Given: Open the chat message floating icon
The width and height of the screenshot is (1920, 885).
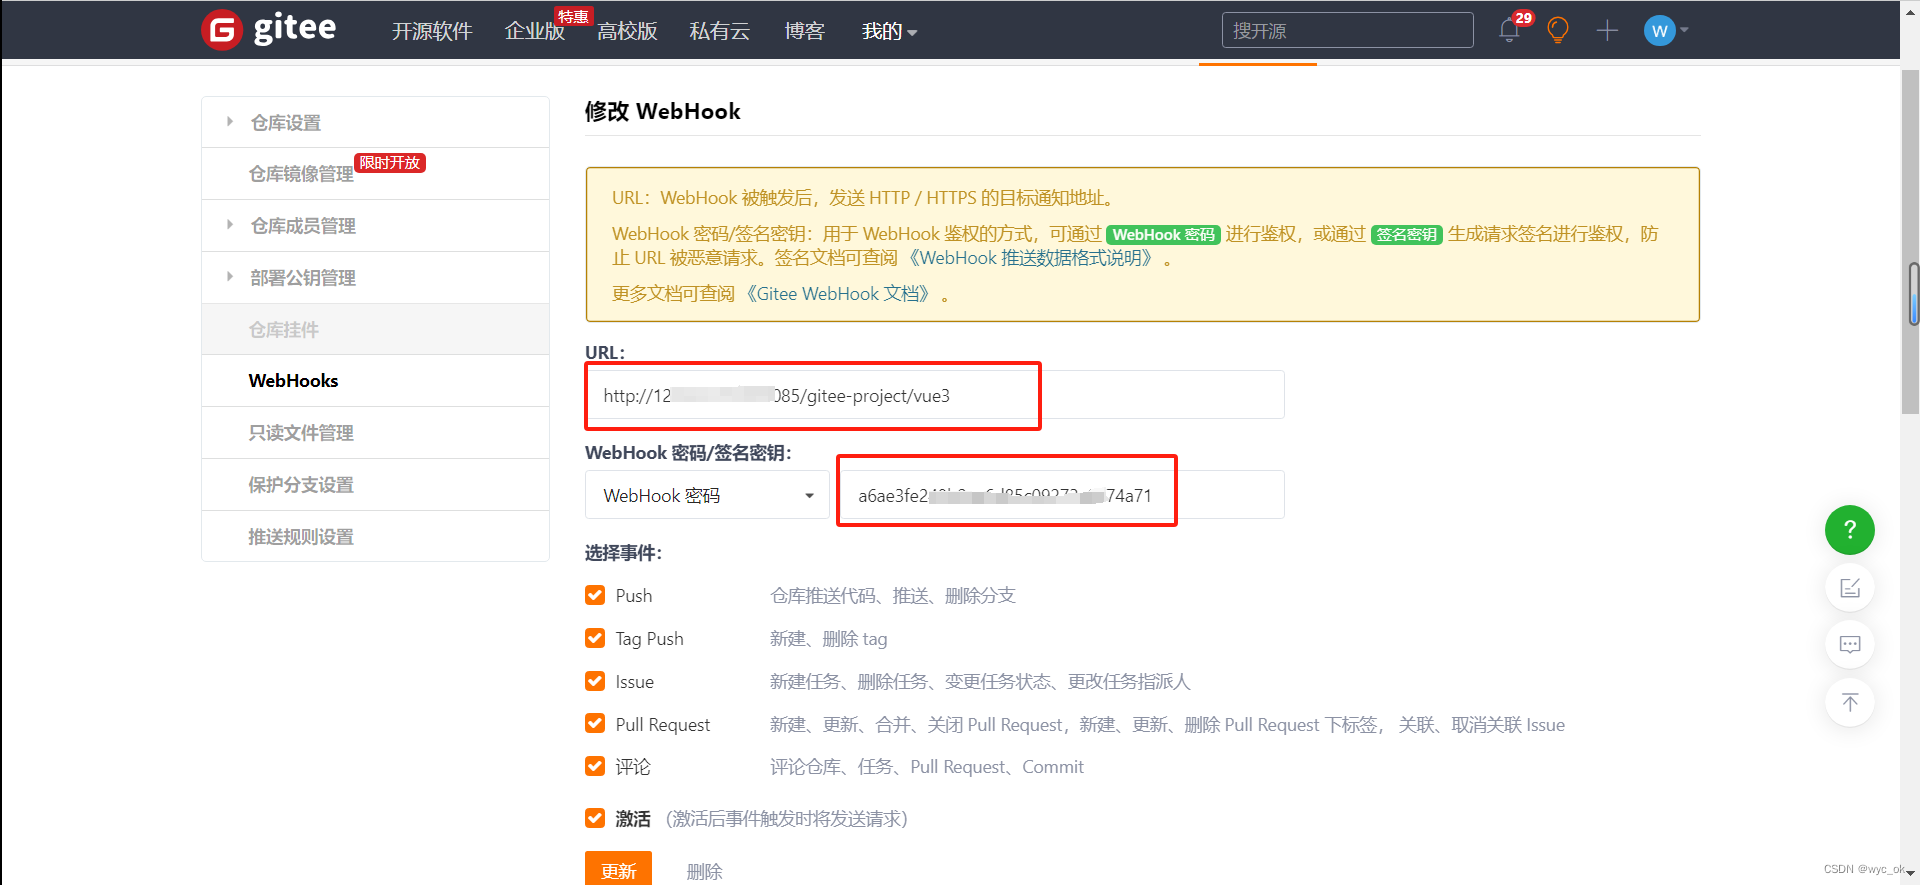Looking at the screenshot, I should 1849,644.
